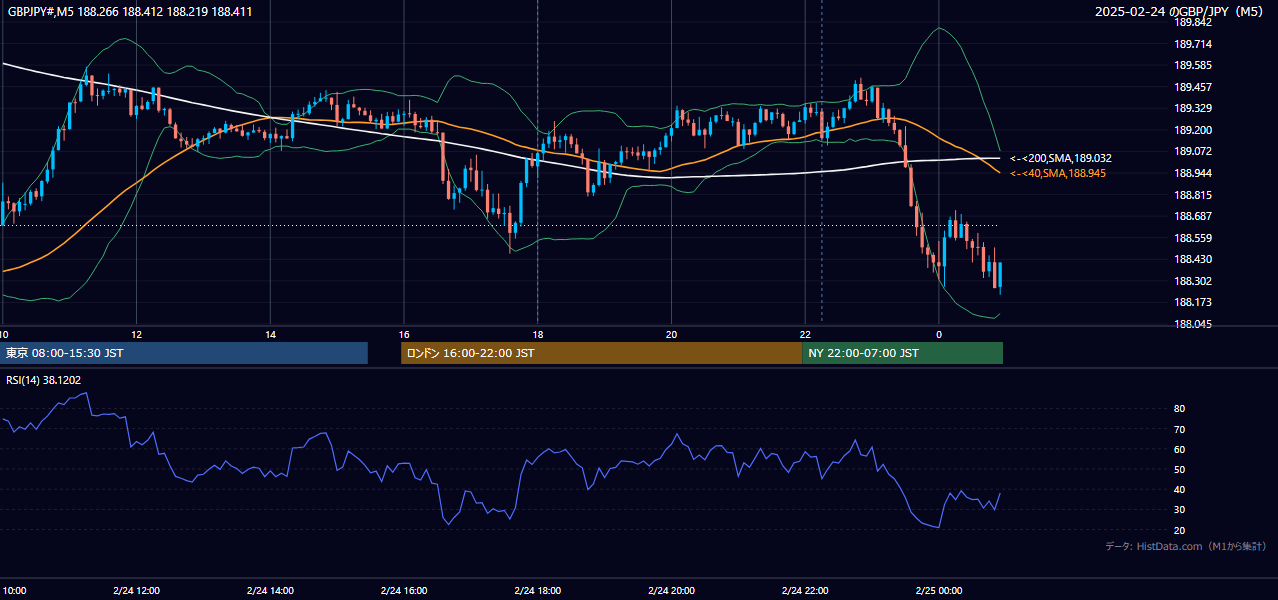Click the 10:00 bottom time axis label

tap(14, 590)
